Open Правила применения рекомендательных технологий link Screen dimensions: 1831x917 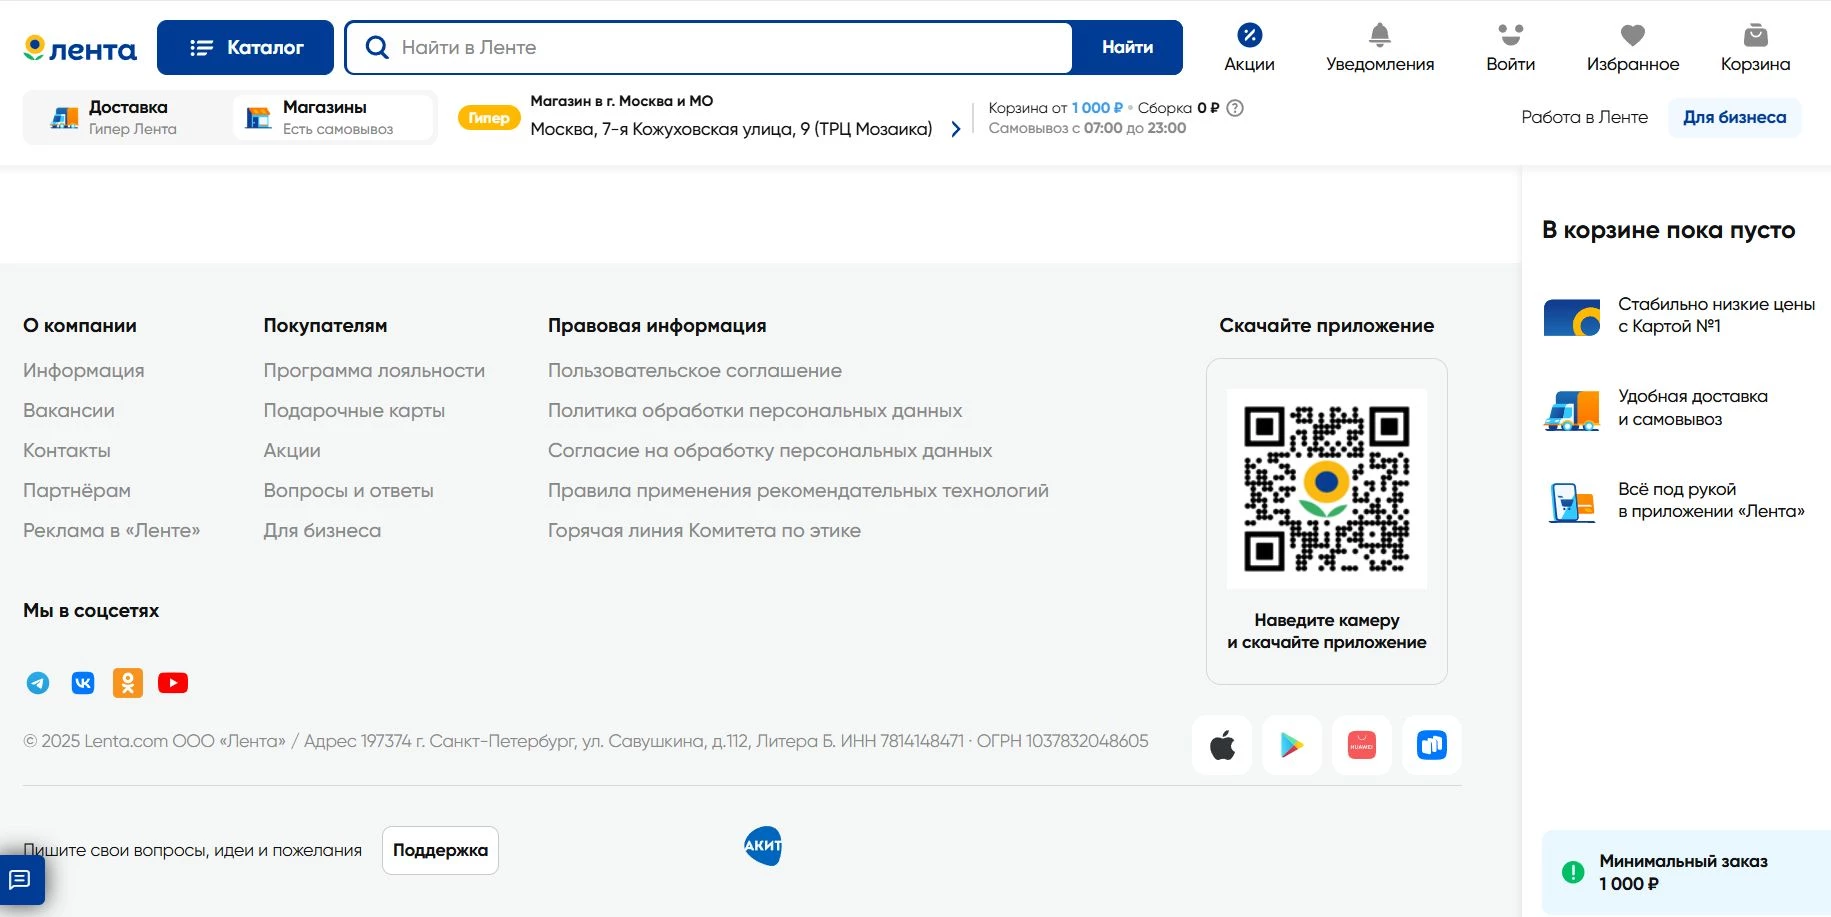pyautogui.click(x=798, y=490)
